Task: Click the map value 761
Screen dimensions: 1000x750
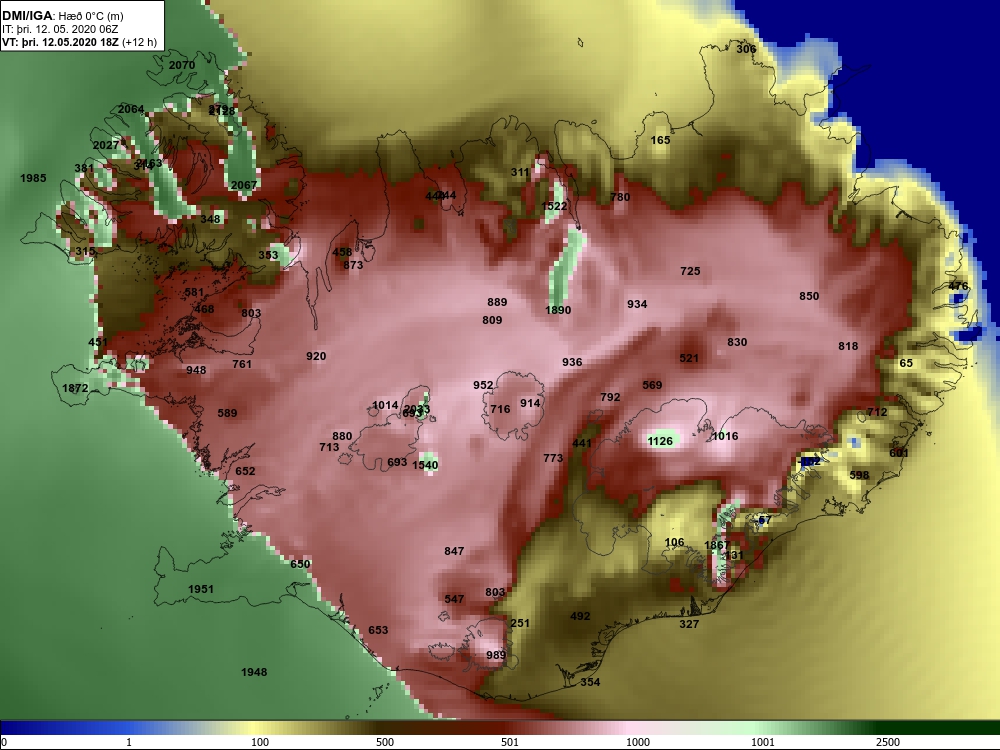Action: pyautogui.click(x=242, y=364)
